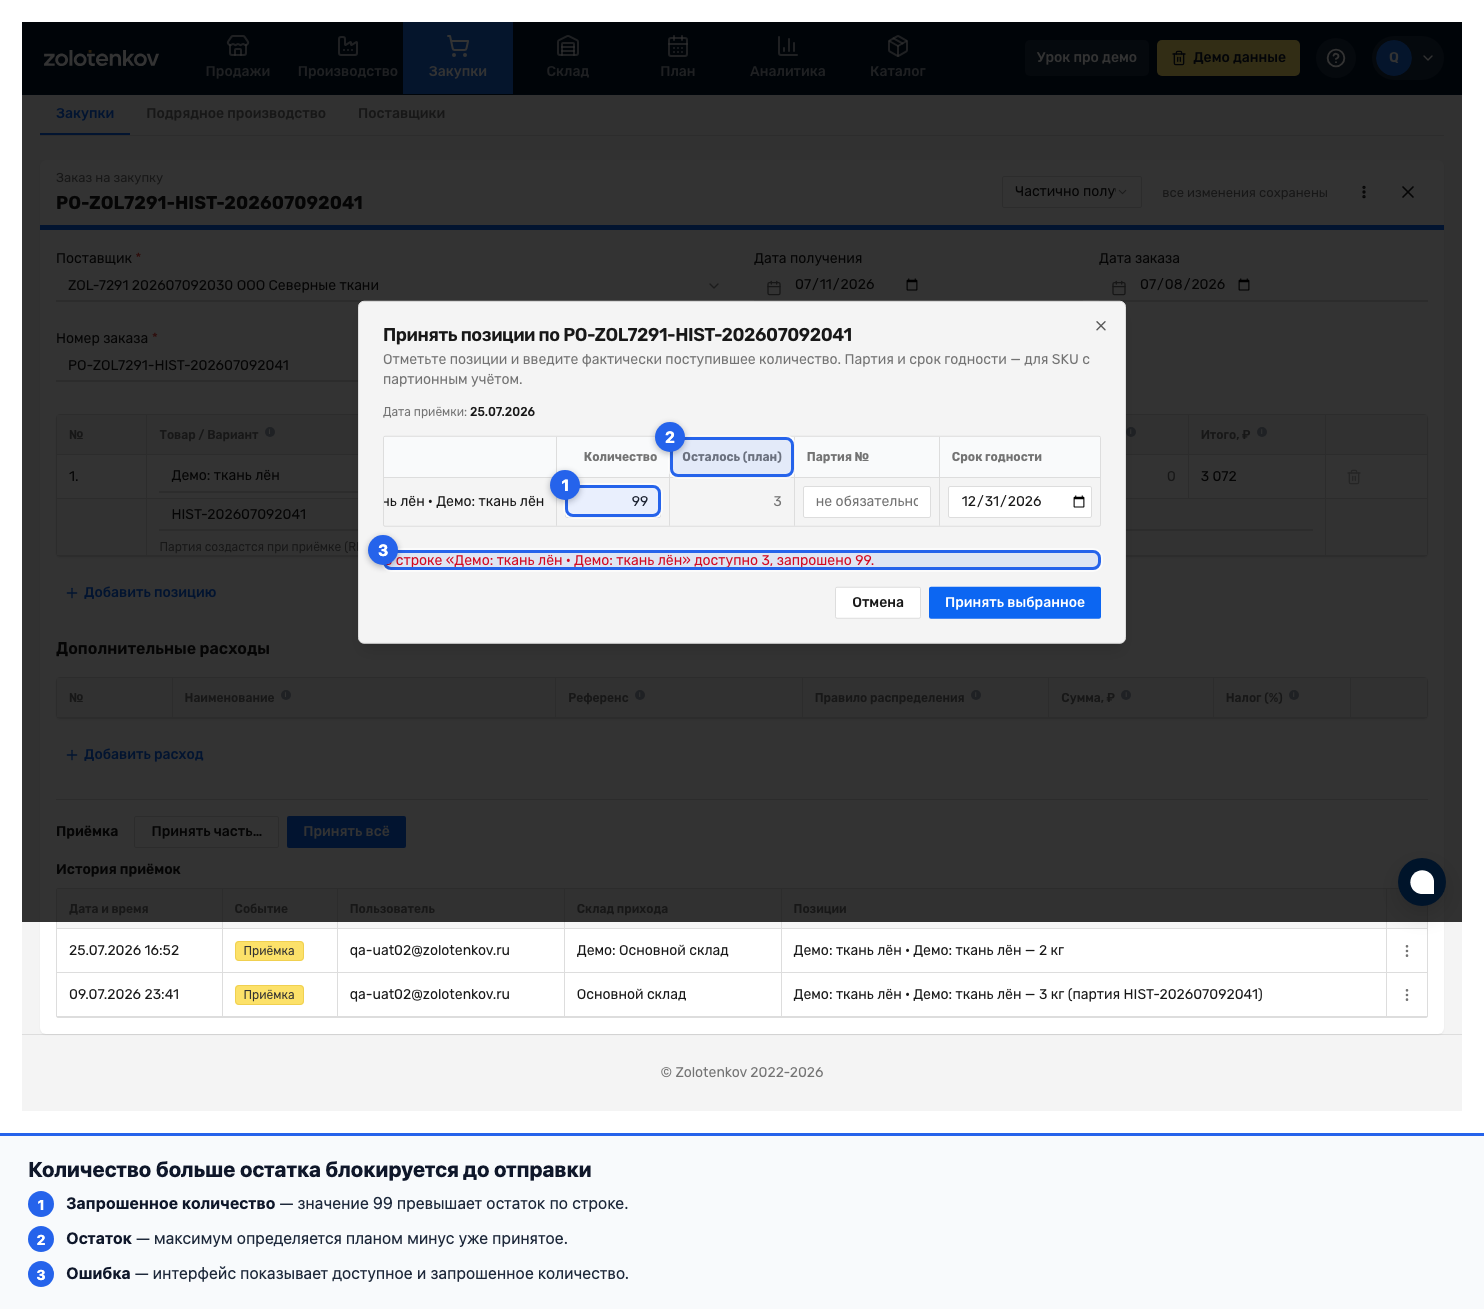Viewport: 1484px width, 1310px height.
Task: Open the Продажи section icon
Action: [238, 46]
